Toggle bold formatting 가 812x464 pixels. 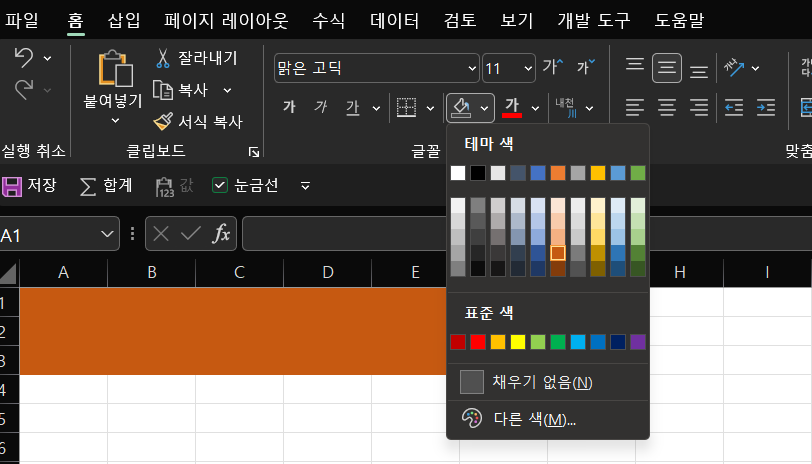[289, 107]
